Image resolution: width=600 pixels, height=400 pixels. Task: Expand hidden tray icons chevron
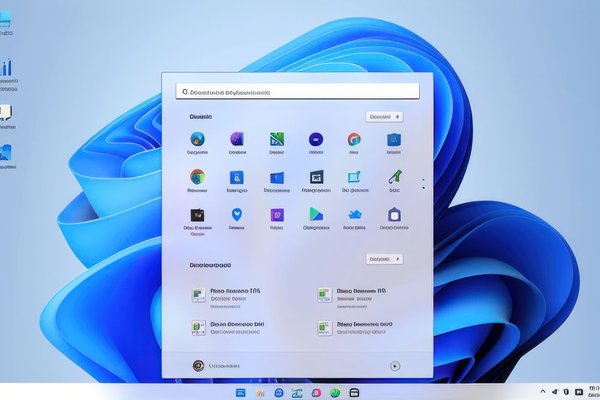tap(543, 391)
